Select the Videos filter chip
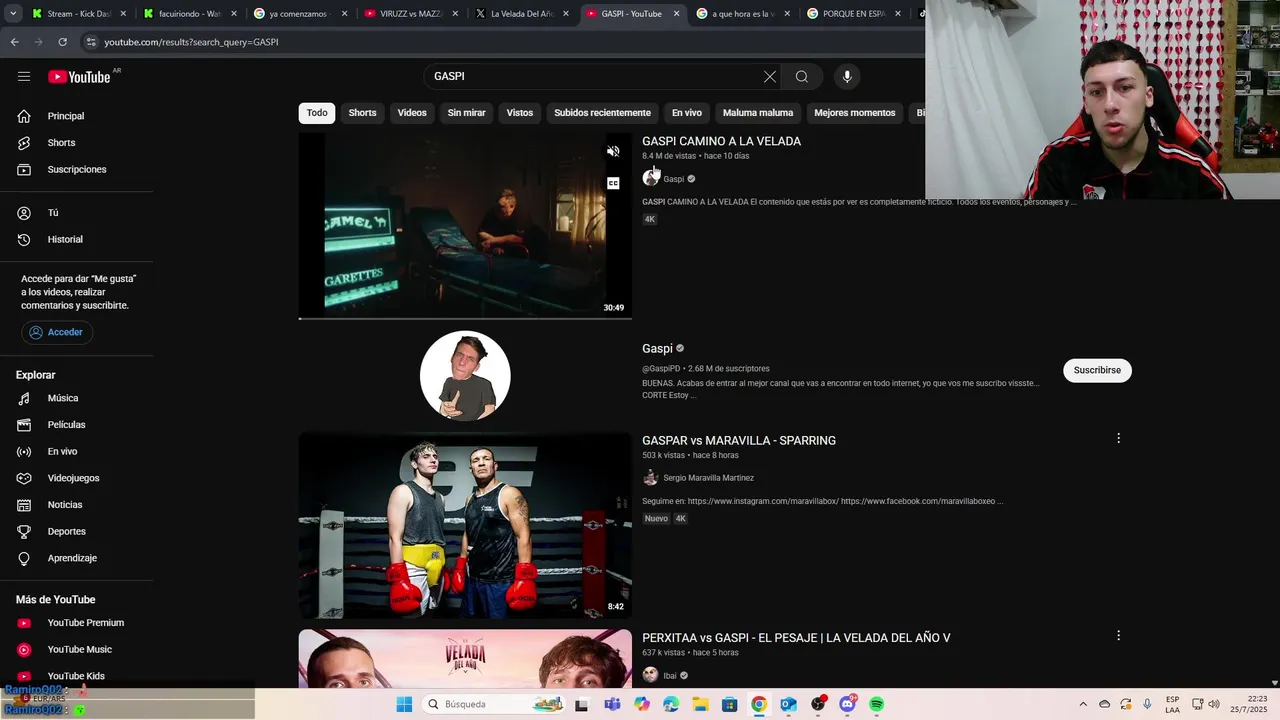Image resolution: width=1280 pixels, height=720 pixels. [412, 113]
